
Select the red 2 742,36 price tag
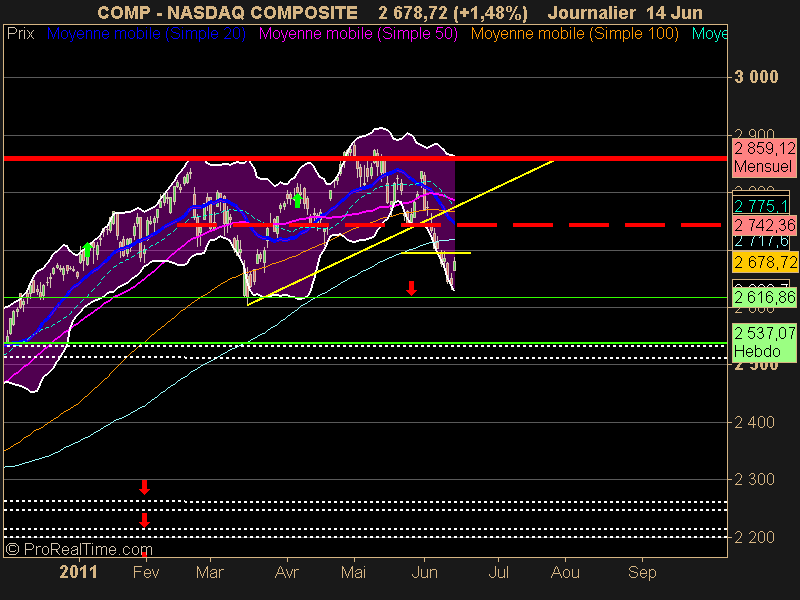pos(764,225)
